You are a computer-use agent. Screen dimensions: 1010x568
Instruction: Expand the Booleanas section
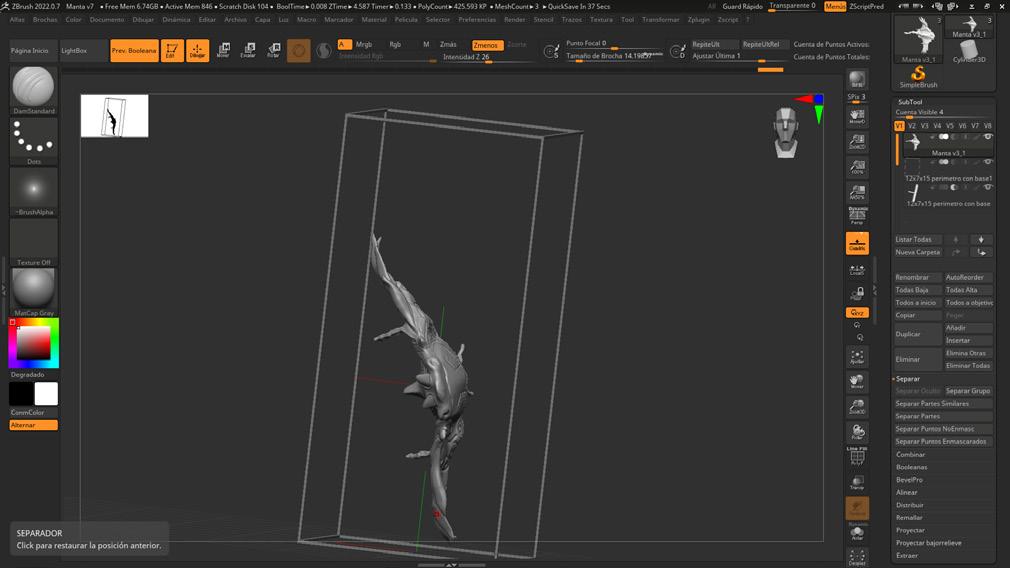click(911, 467)
